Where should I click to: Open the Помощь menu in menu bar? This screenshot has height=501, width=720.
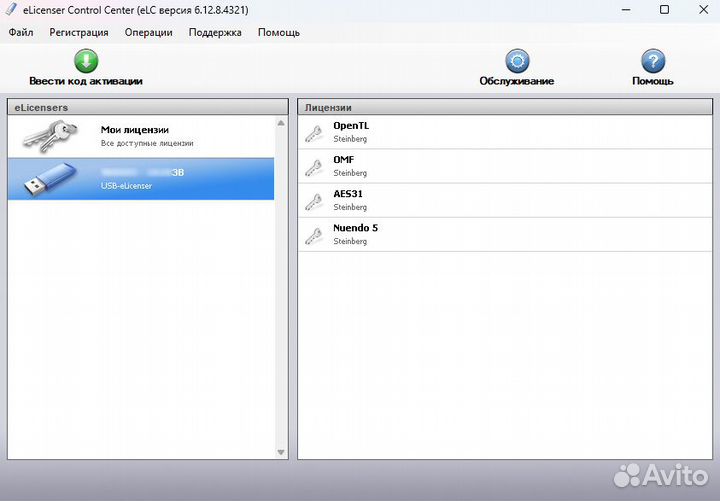pyautogui.click(x=279, y=33)
